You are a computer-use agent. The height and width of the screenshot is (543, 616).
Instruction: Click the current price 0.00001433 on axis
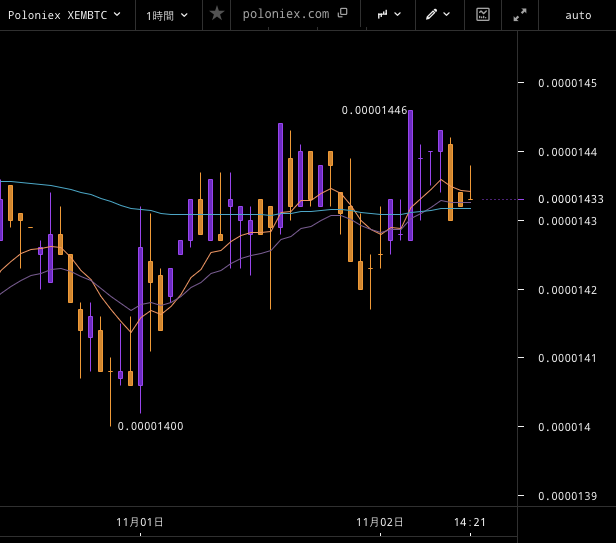pos(570,200)
